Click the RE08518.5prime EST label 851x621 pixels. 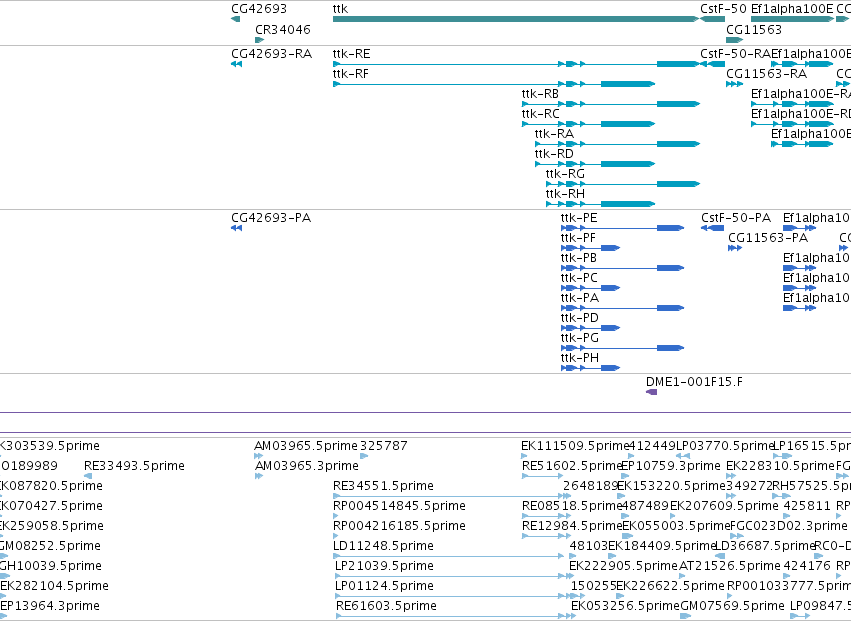click(x=572, y=506)
